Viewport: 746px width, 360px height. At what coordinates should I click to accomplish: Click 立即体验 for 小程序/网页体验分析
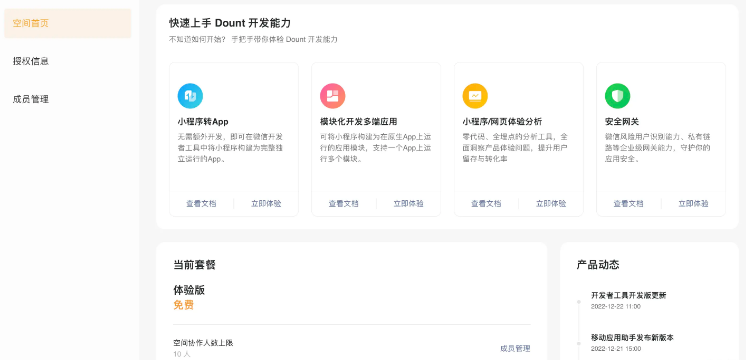tap(551, 204)
